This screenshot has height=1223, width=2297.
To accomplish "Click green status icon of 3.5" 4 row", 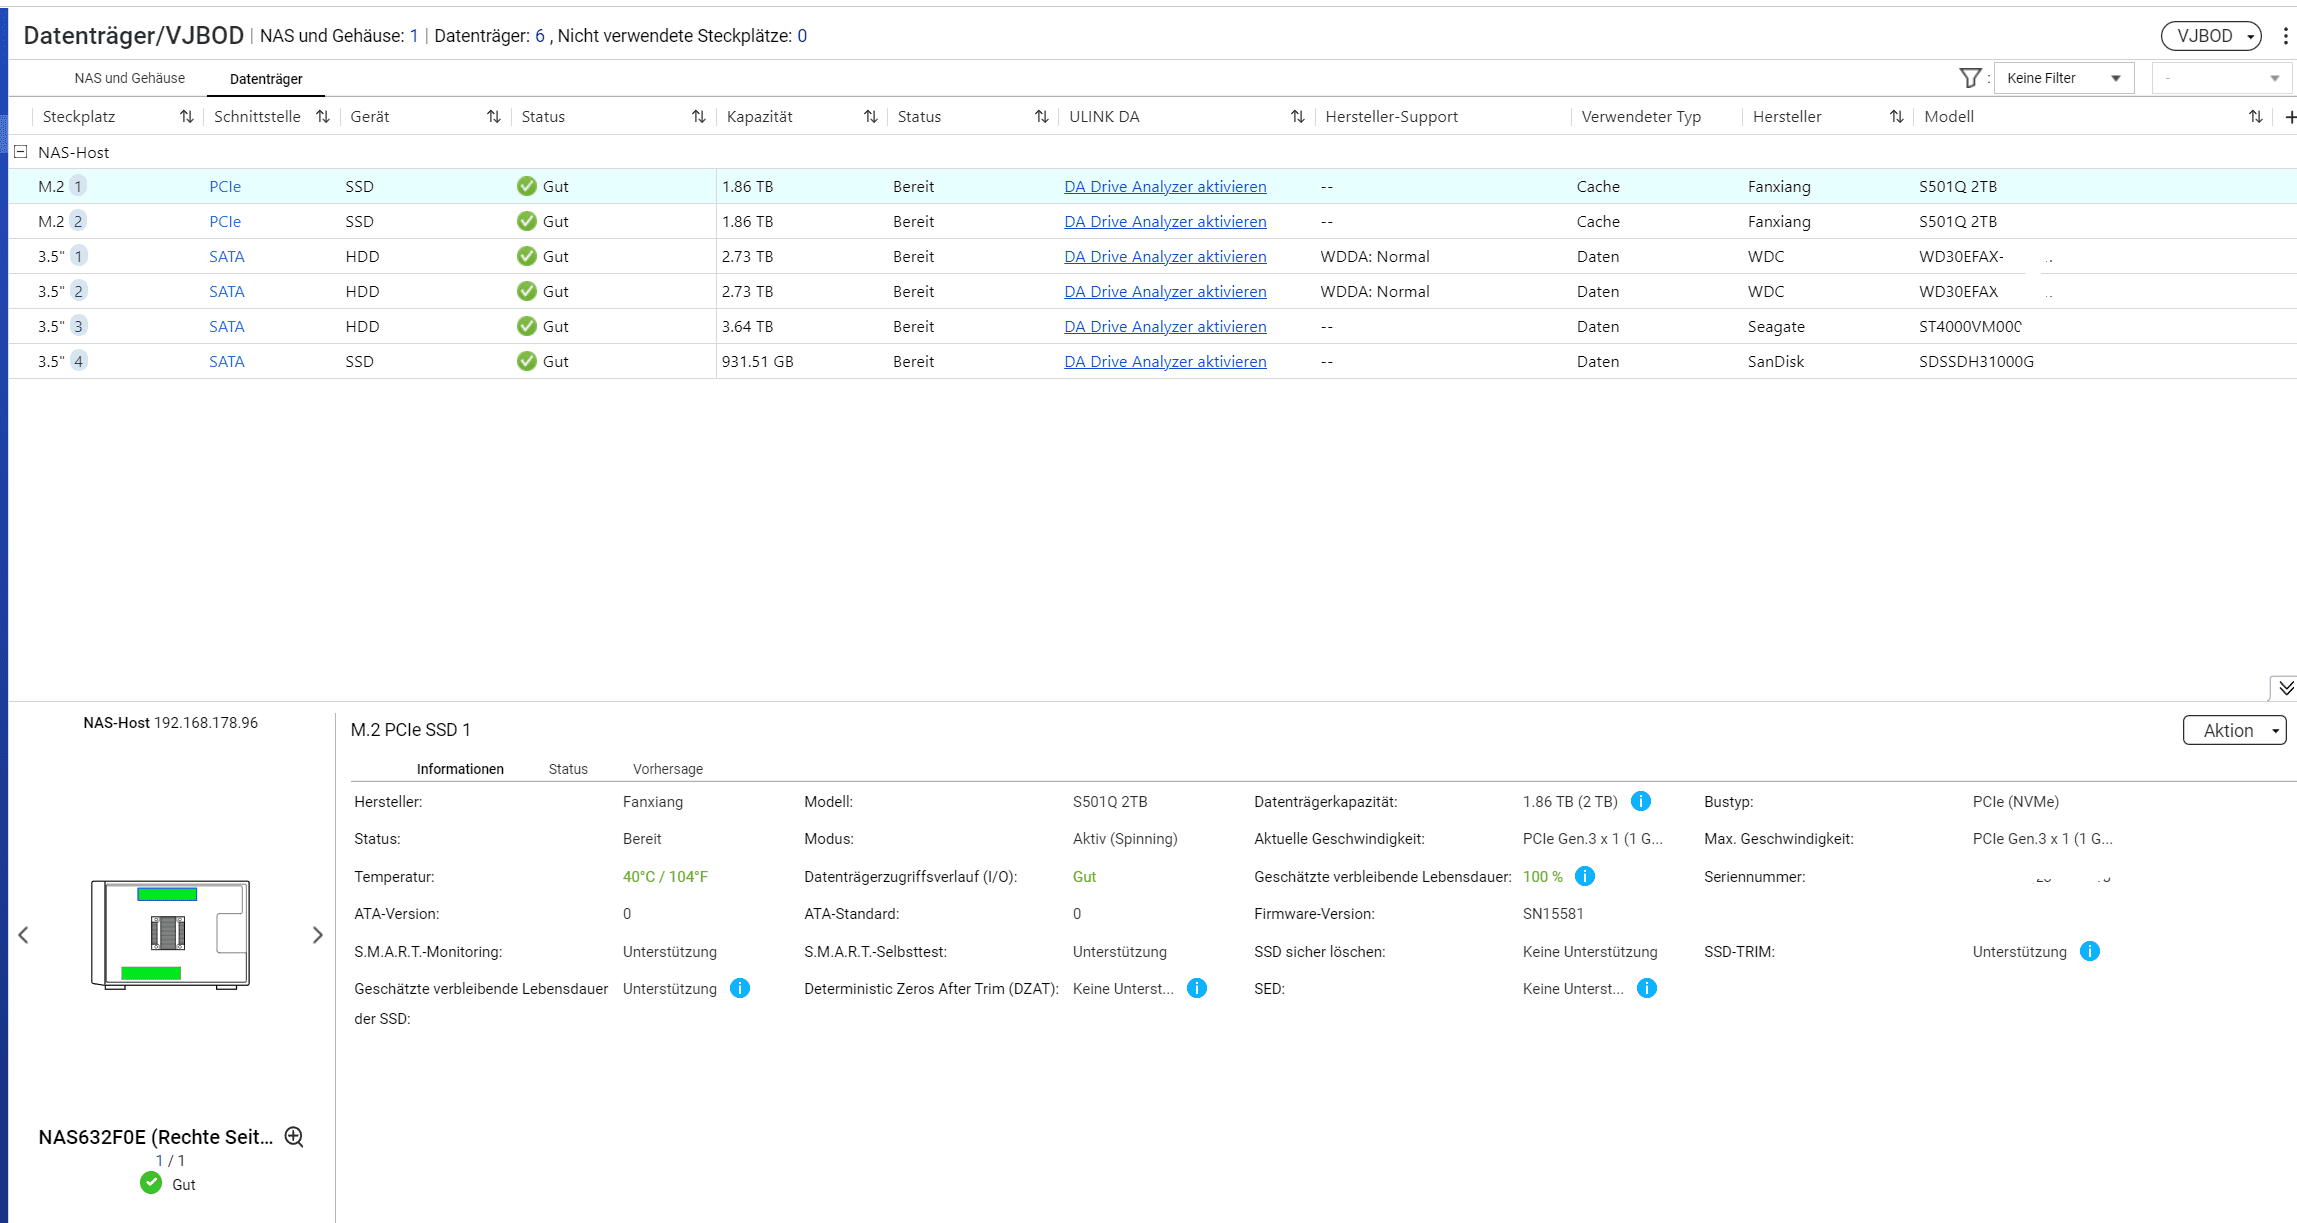I will (x=527, y=361).
